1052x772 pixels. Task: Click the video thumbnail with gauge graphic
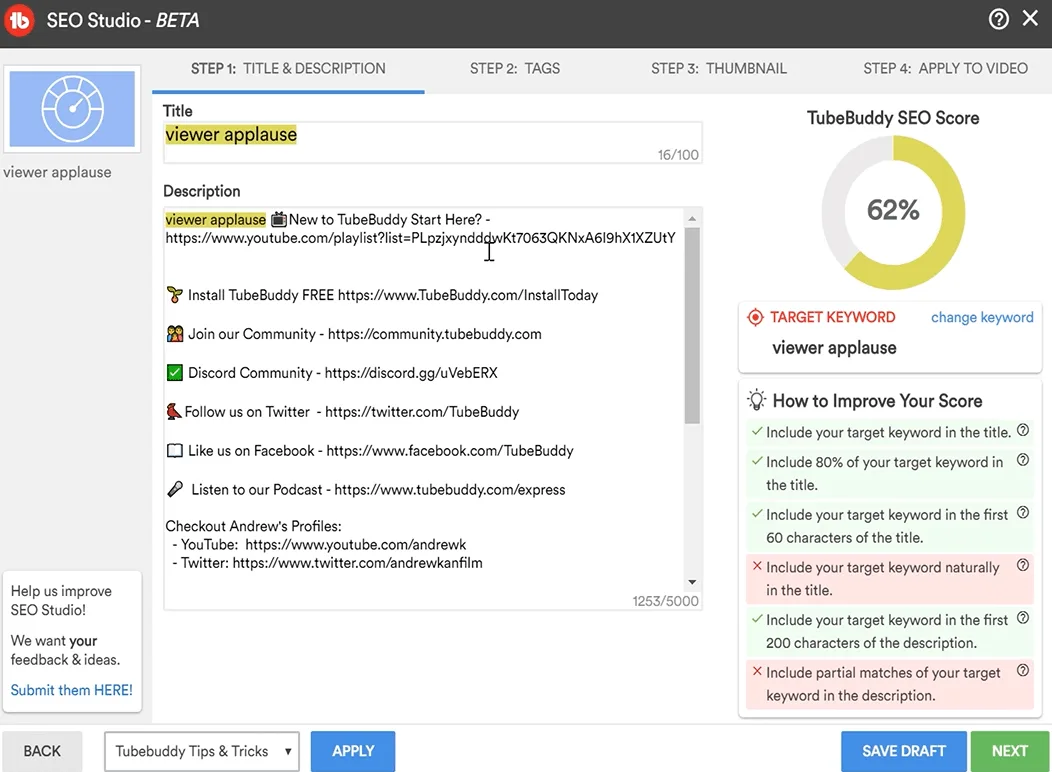72,109
